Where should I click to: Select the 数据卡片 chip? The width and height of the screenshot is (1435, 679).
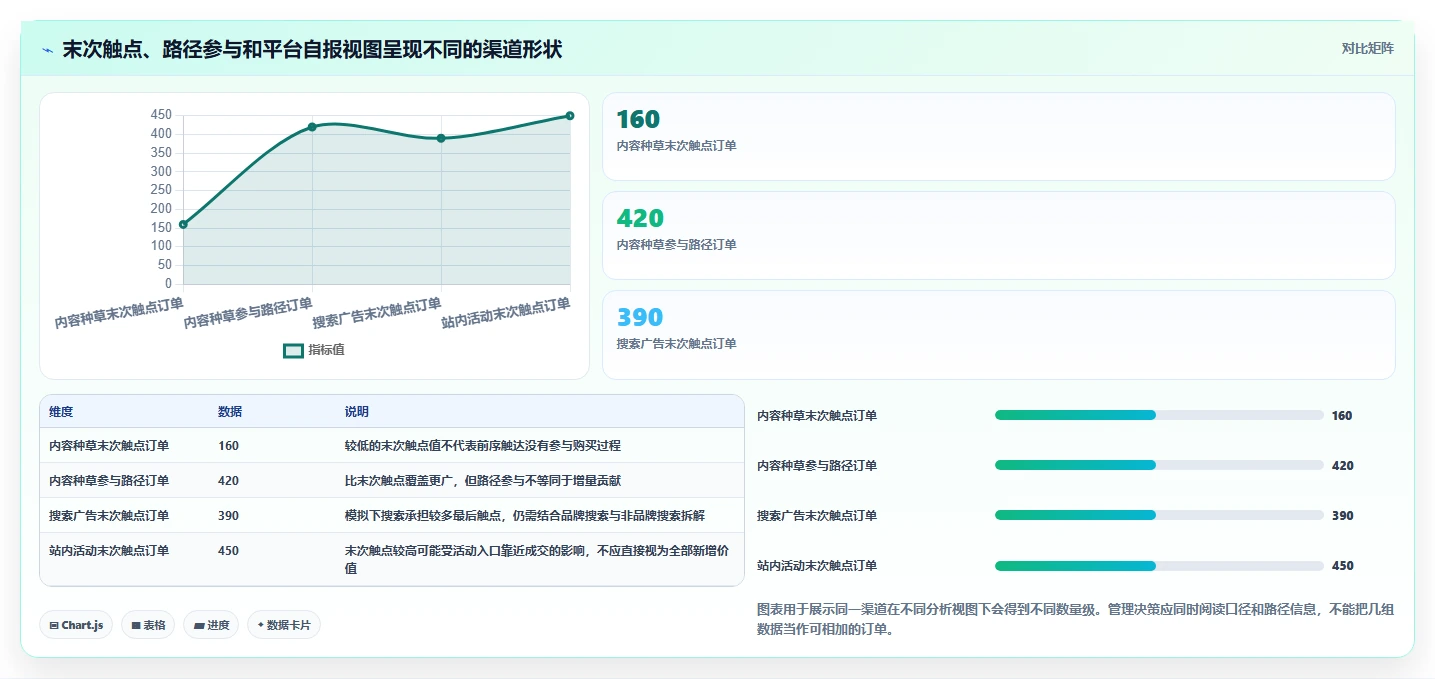coord(284,625)
